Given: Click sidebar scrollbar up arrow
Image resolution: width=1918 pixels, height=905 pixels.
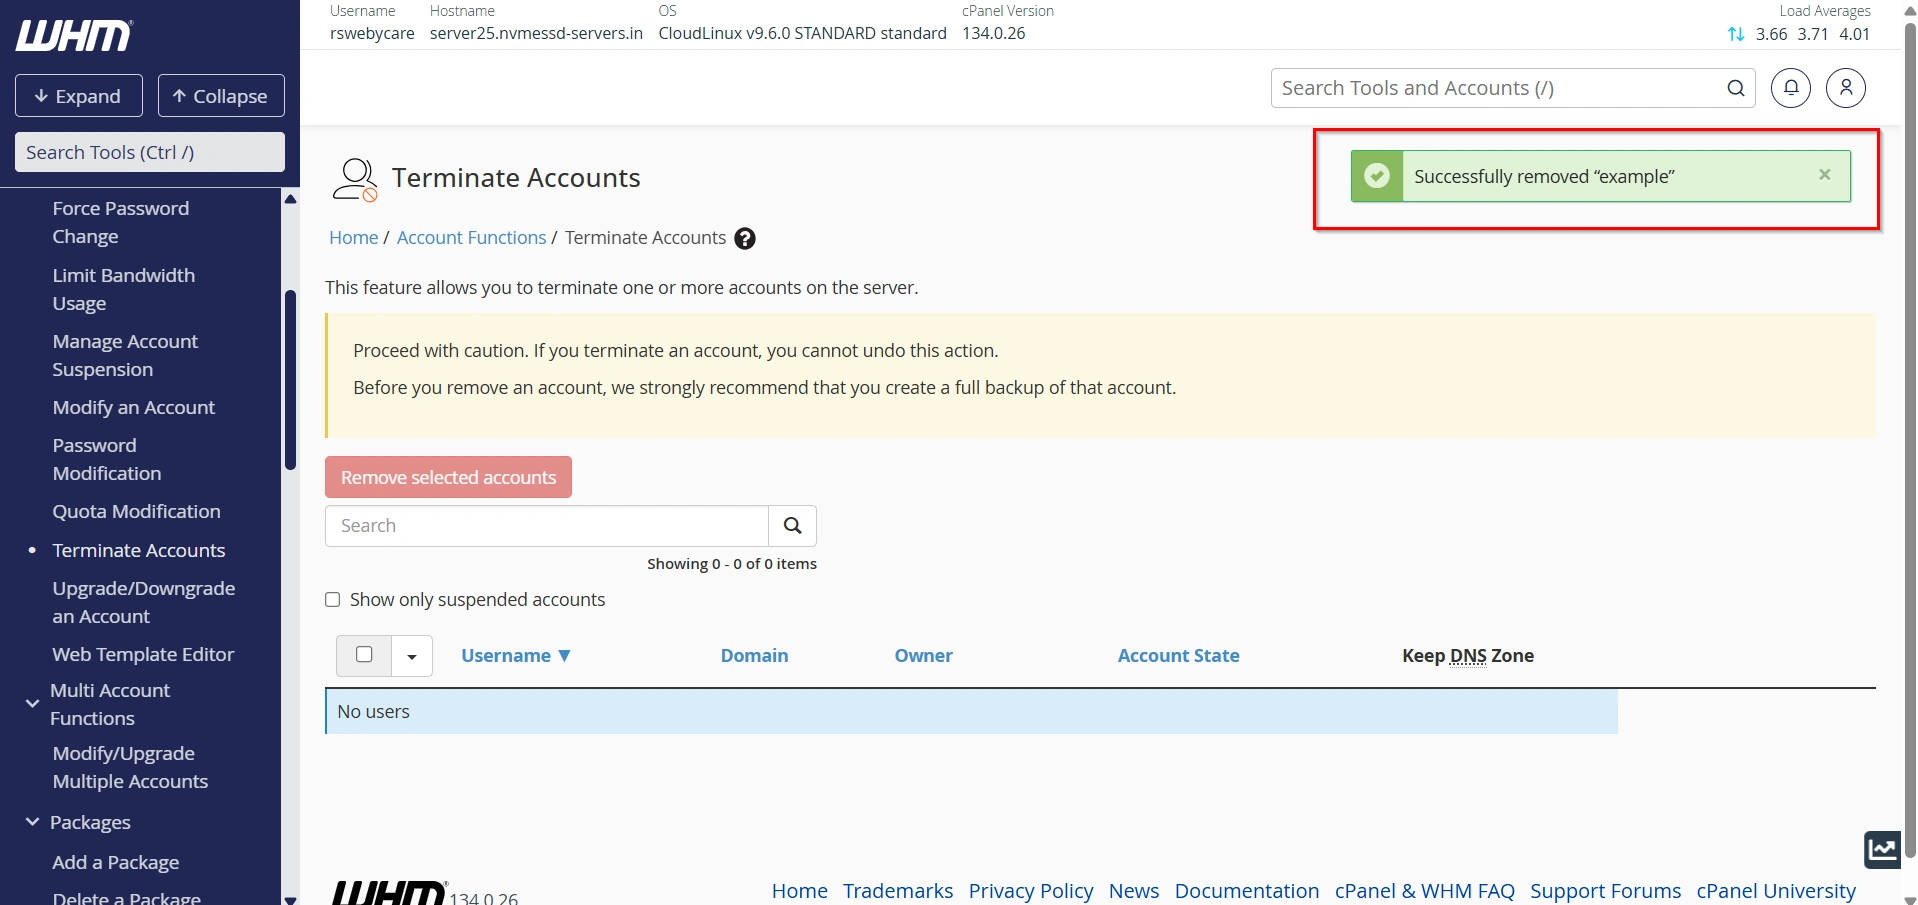Looking at the screenshot, I should 290,198.
